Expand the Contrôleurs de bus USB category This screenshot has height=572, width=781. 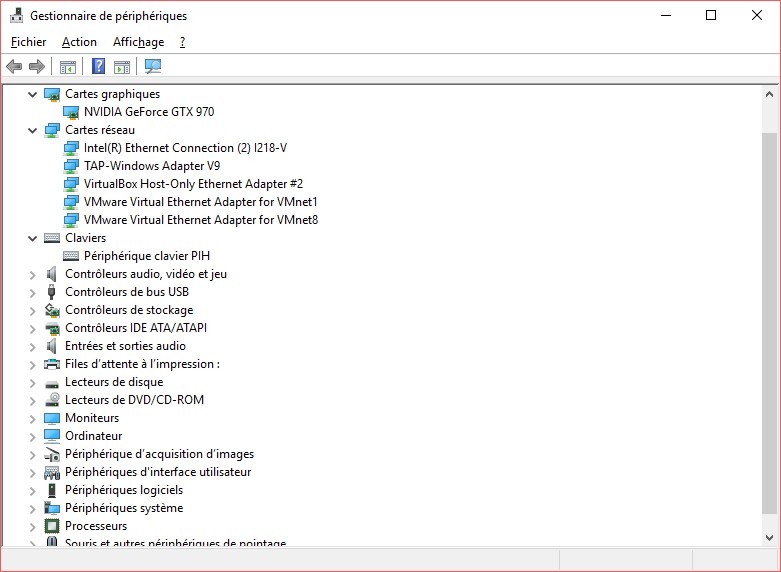33,292
